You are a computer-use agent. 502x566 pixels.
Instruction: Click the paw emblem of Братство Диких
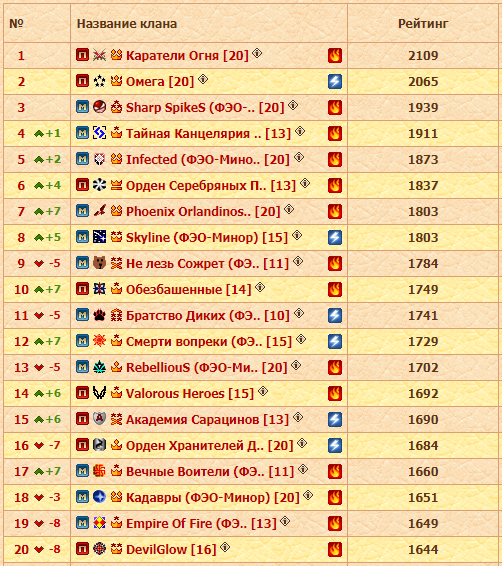click(99, 315)
